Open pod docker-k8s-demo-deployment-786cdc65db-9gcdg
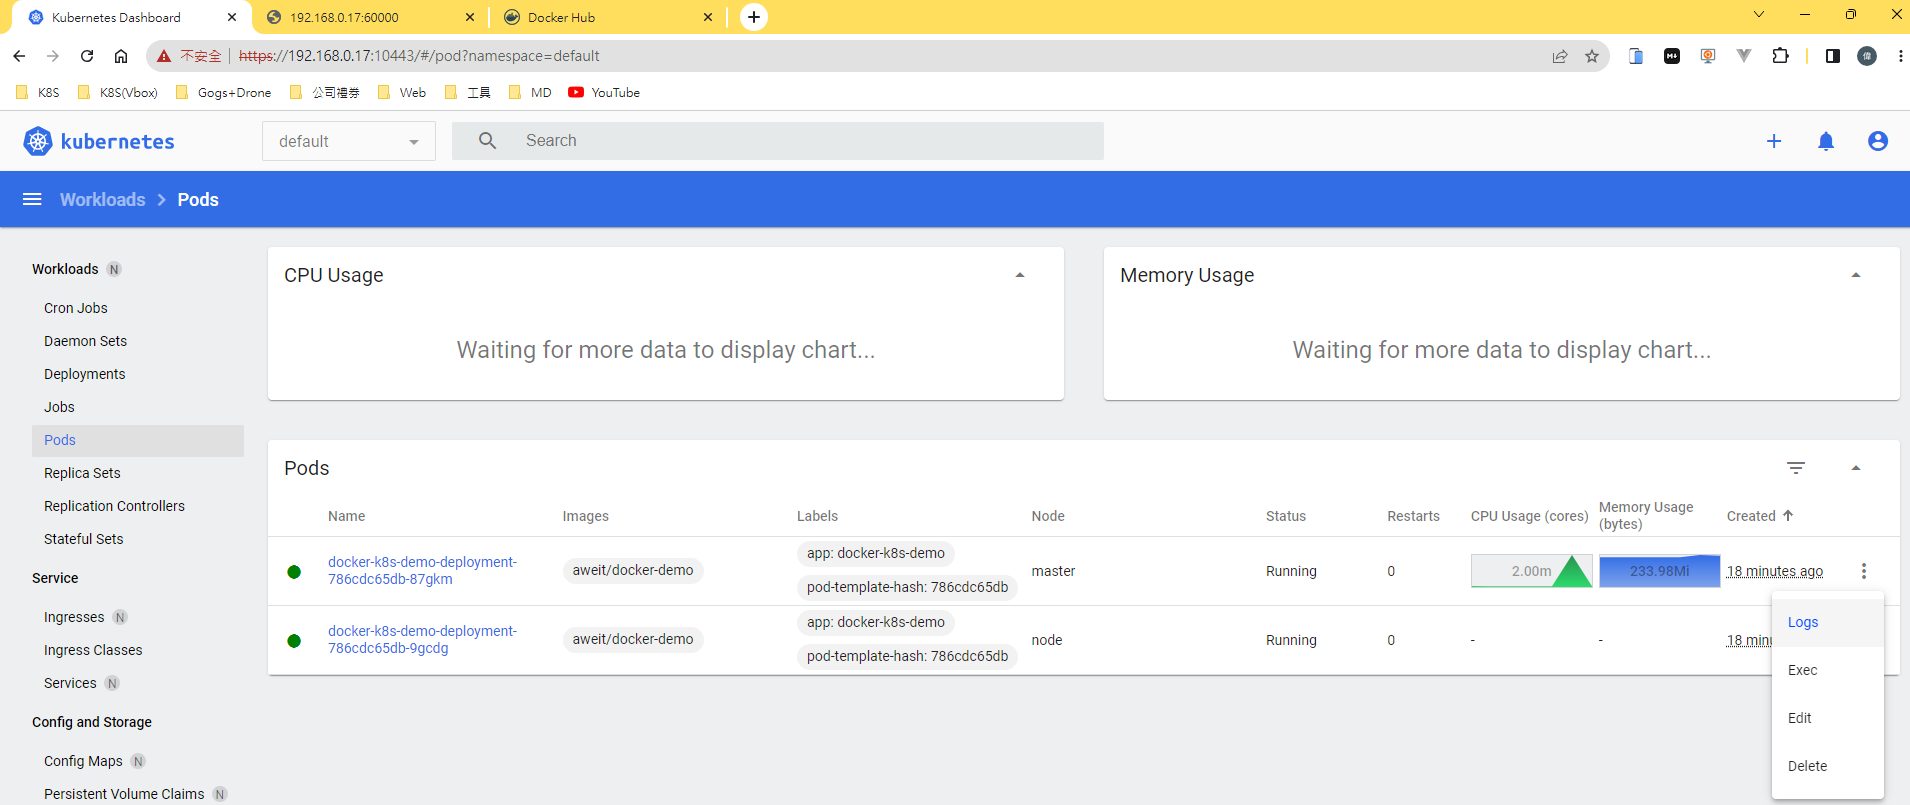 tap(422, 639)
